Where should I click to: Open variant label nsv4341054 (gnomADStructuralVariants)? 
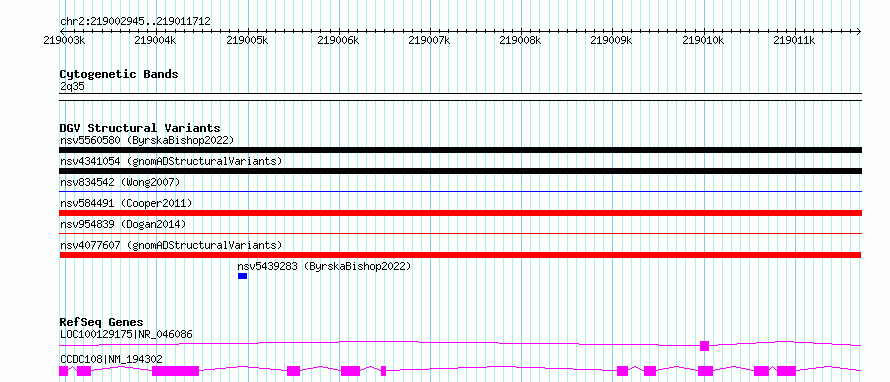click(171, 161)
